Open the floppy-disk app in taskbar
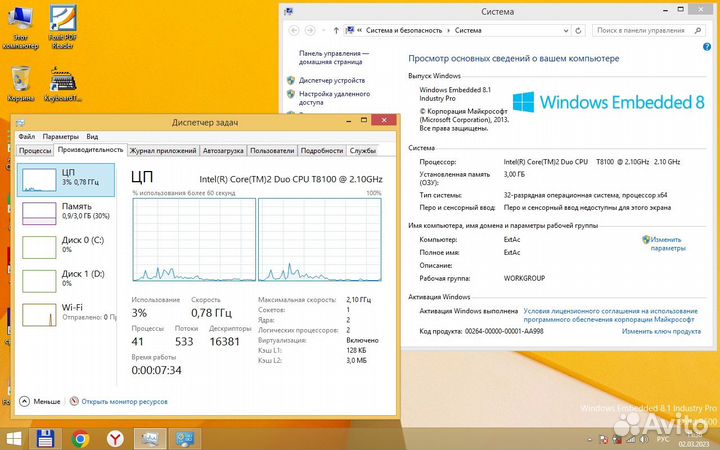 coord(45,439)
